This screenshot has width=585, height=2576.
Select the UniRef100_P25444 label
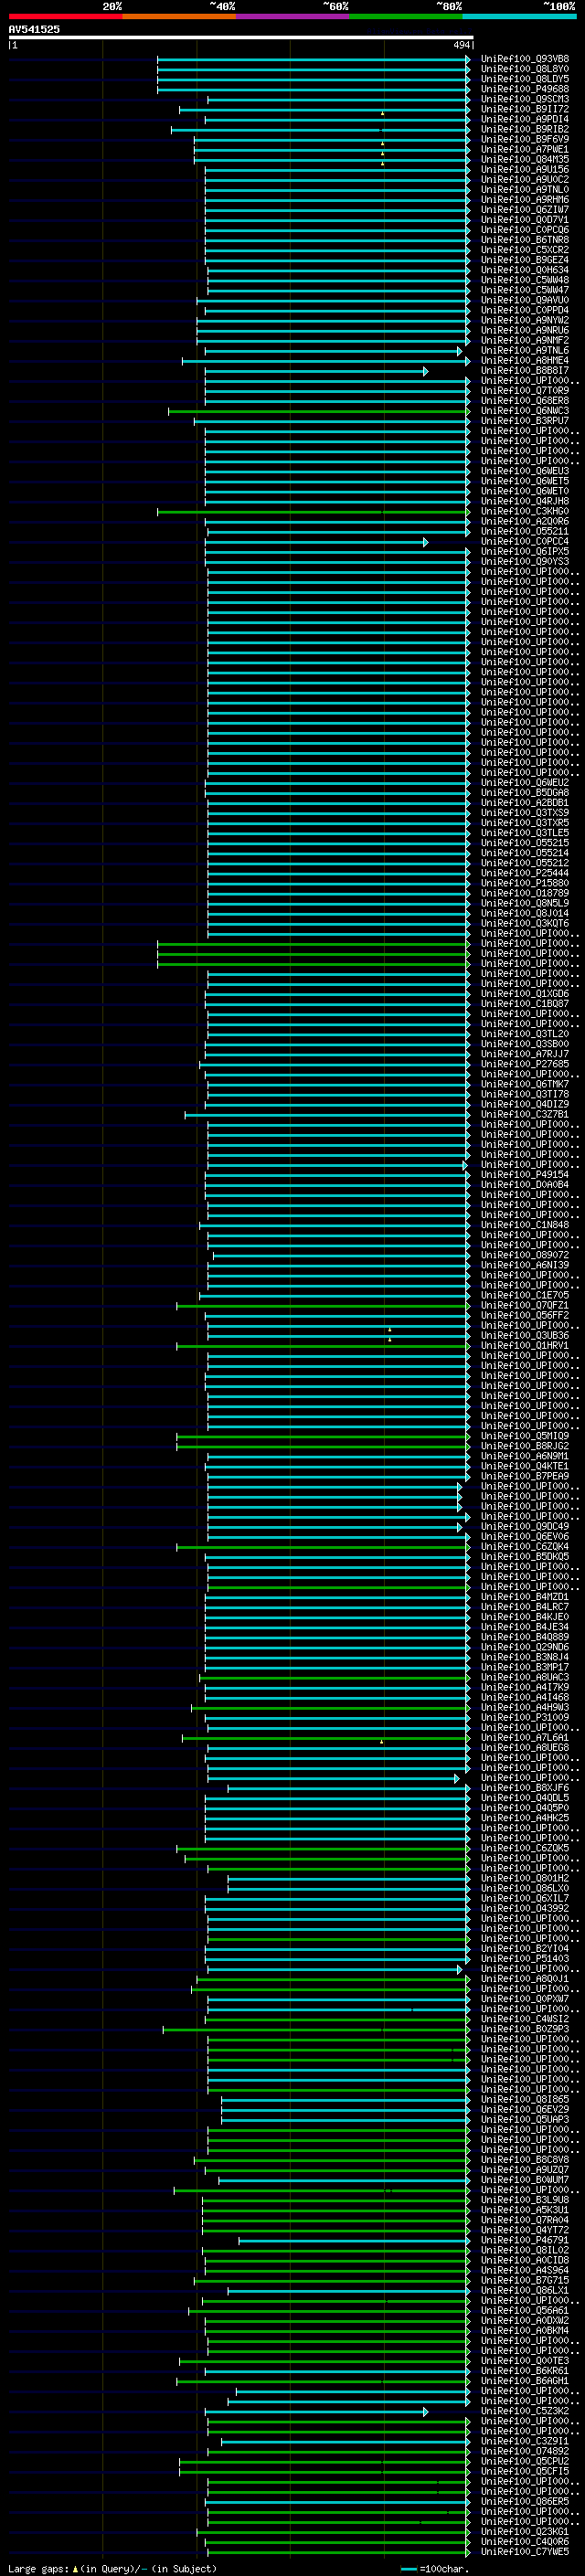(525, 873)
